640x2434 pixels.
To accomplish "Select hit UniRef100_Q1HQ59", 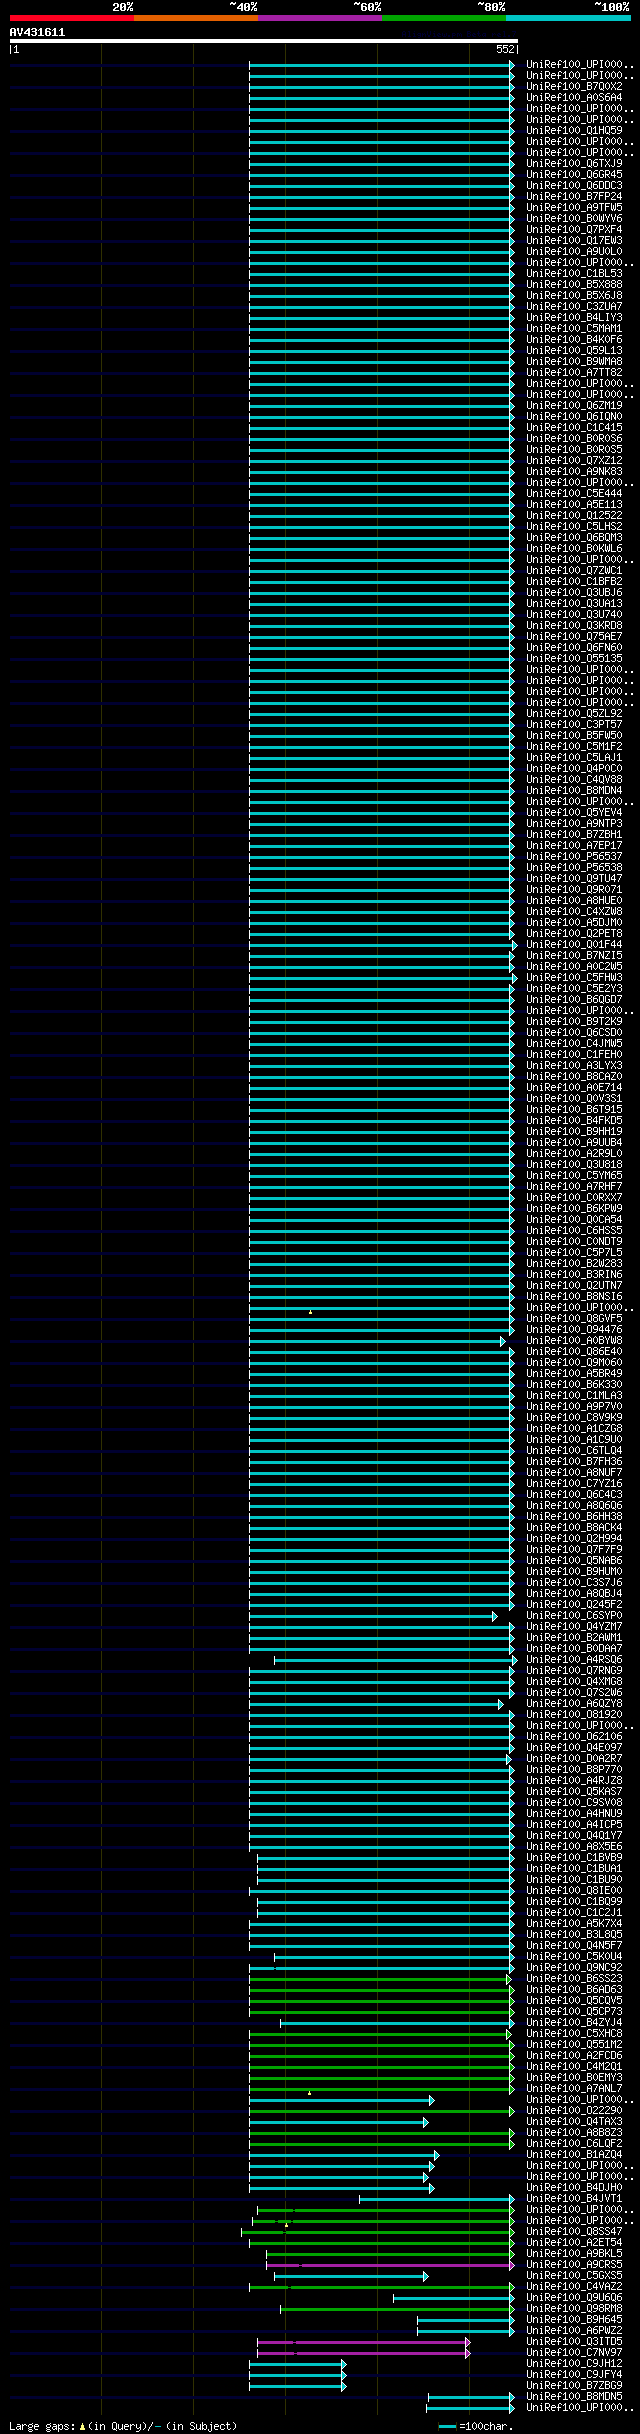I will pyautogui.click(x=574, y=131).
